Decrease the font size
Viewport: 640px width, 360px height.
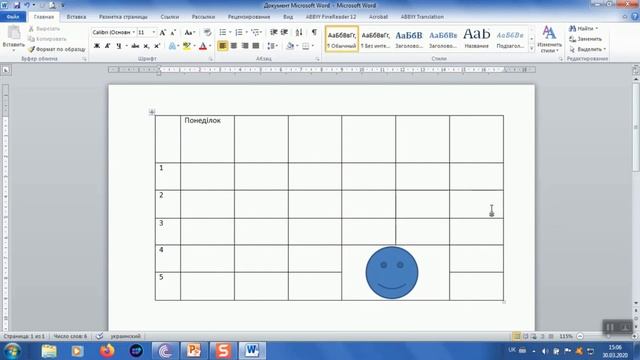pos(173,32)
